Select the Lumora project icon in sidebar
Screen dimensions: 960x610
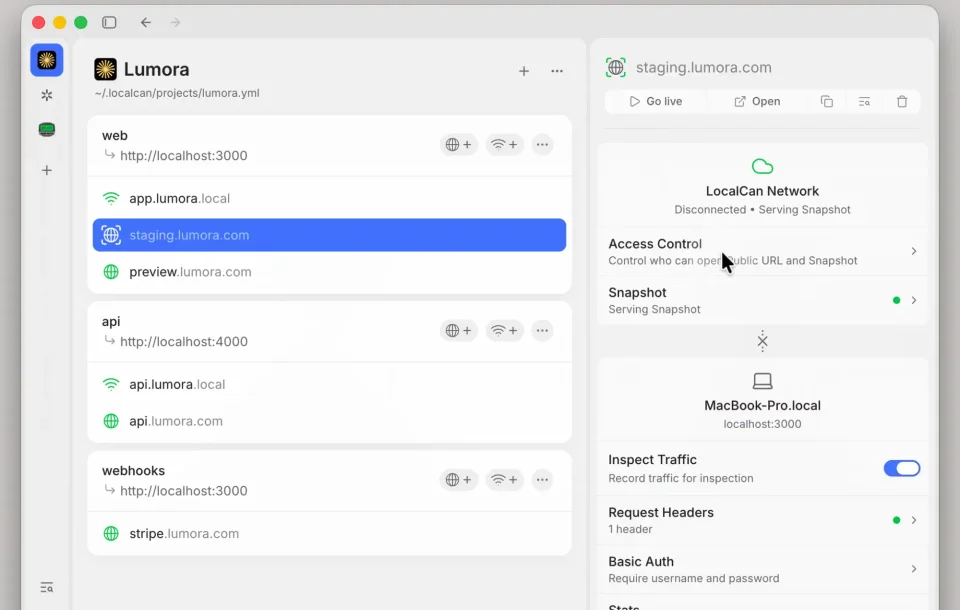tap(47, 60)
